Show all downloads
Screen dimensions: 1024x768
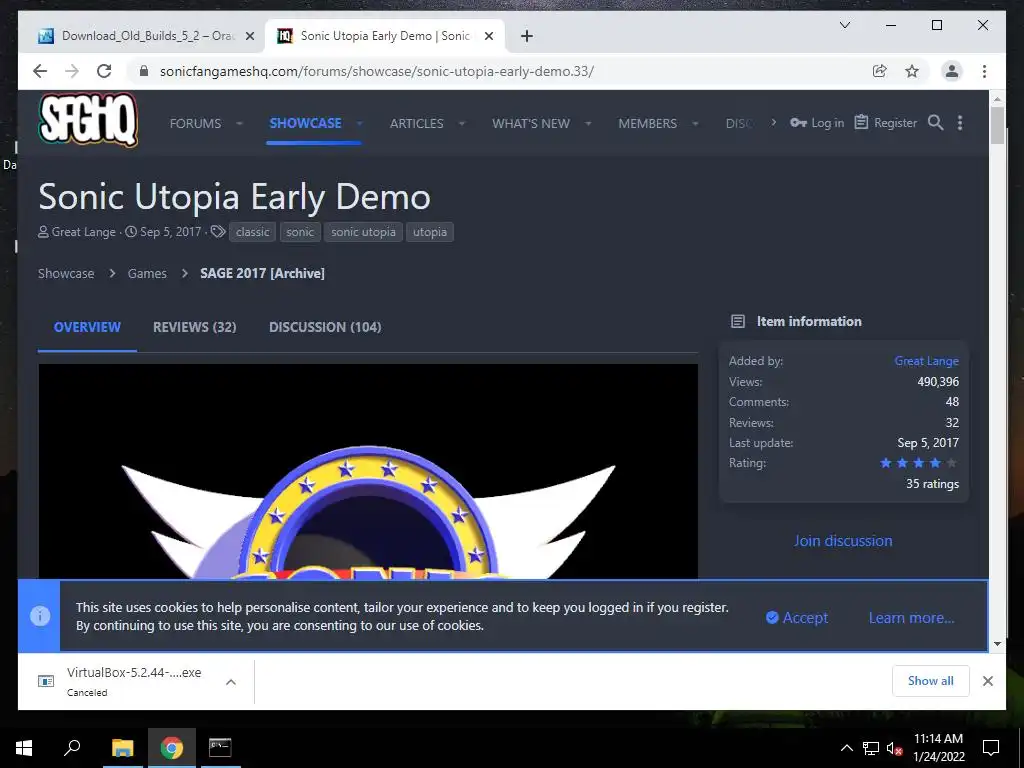930,681
